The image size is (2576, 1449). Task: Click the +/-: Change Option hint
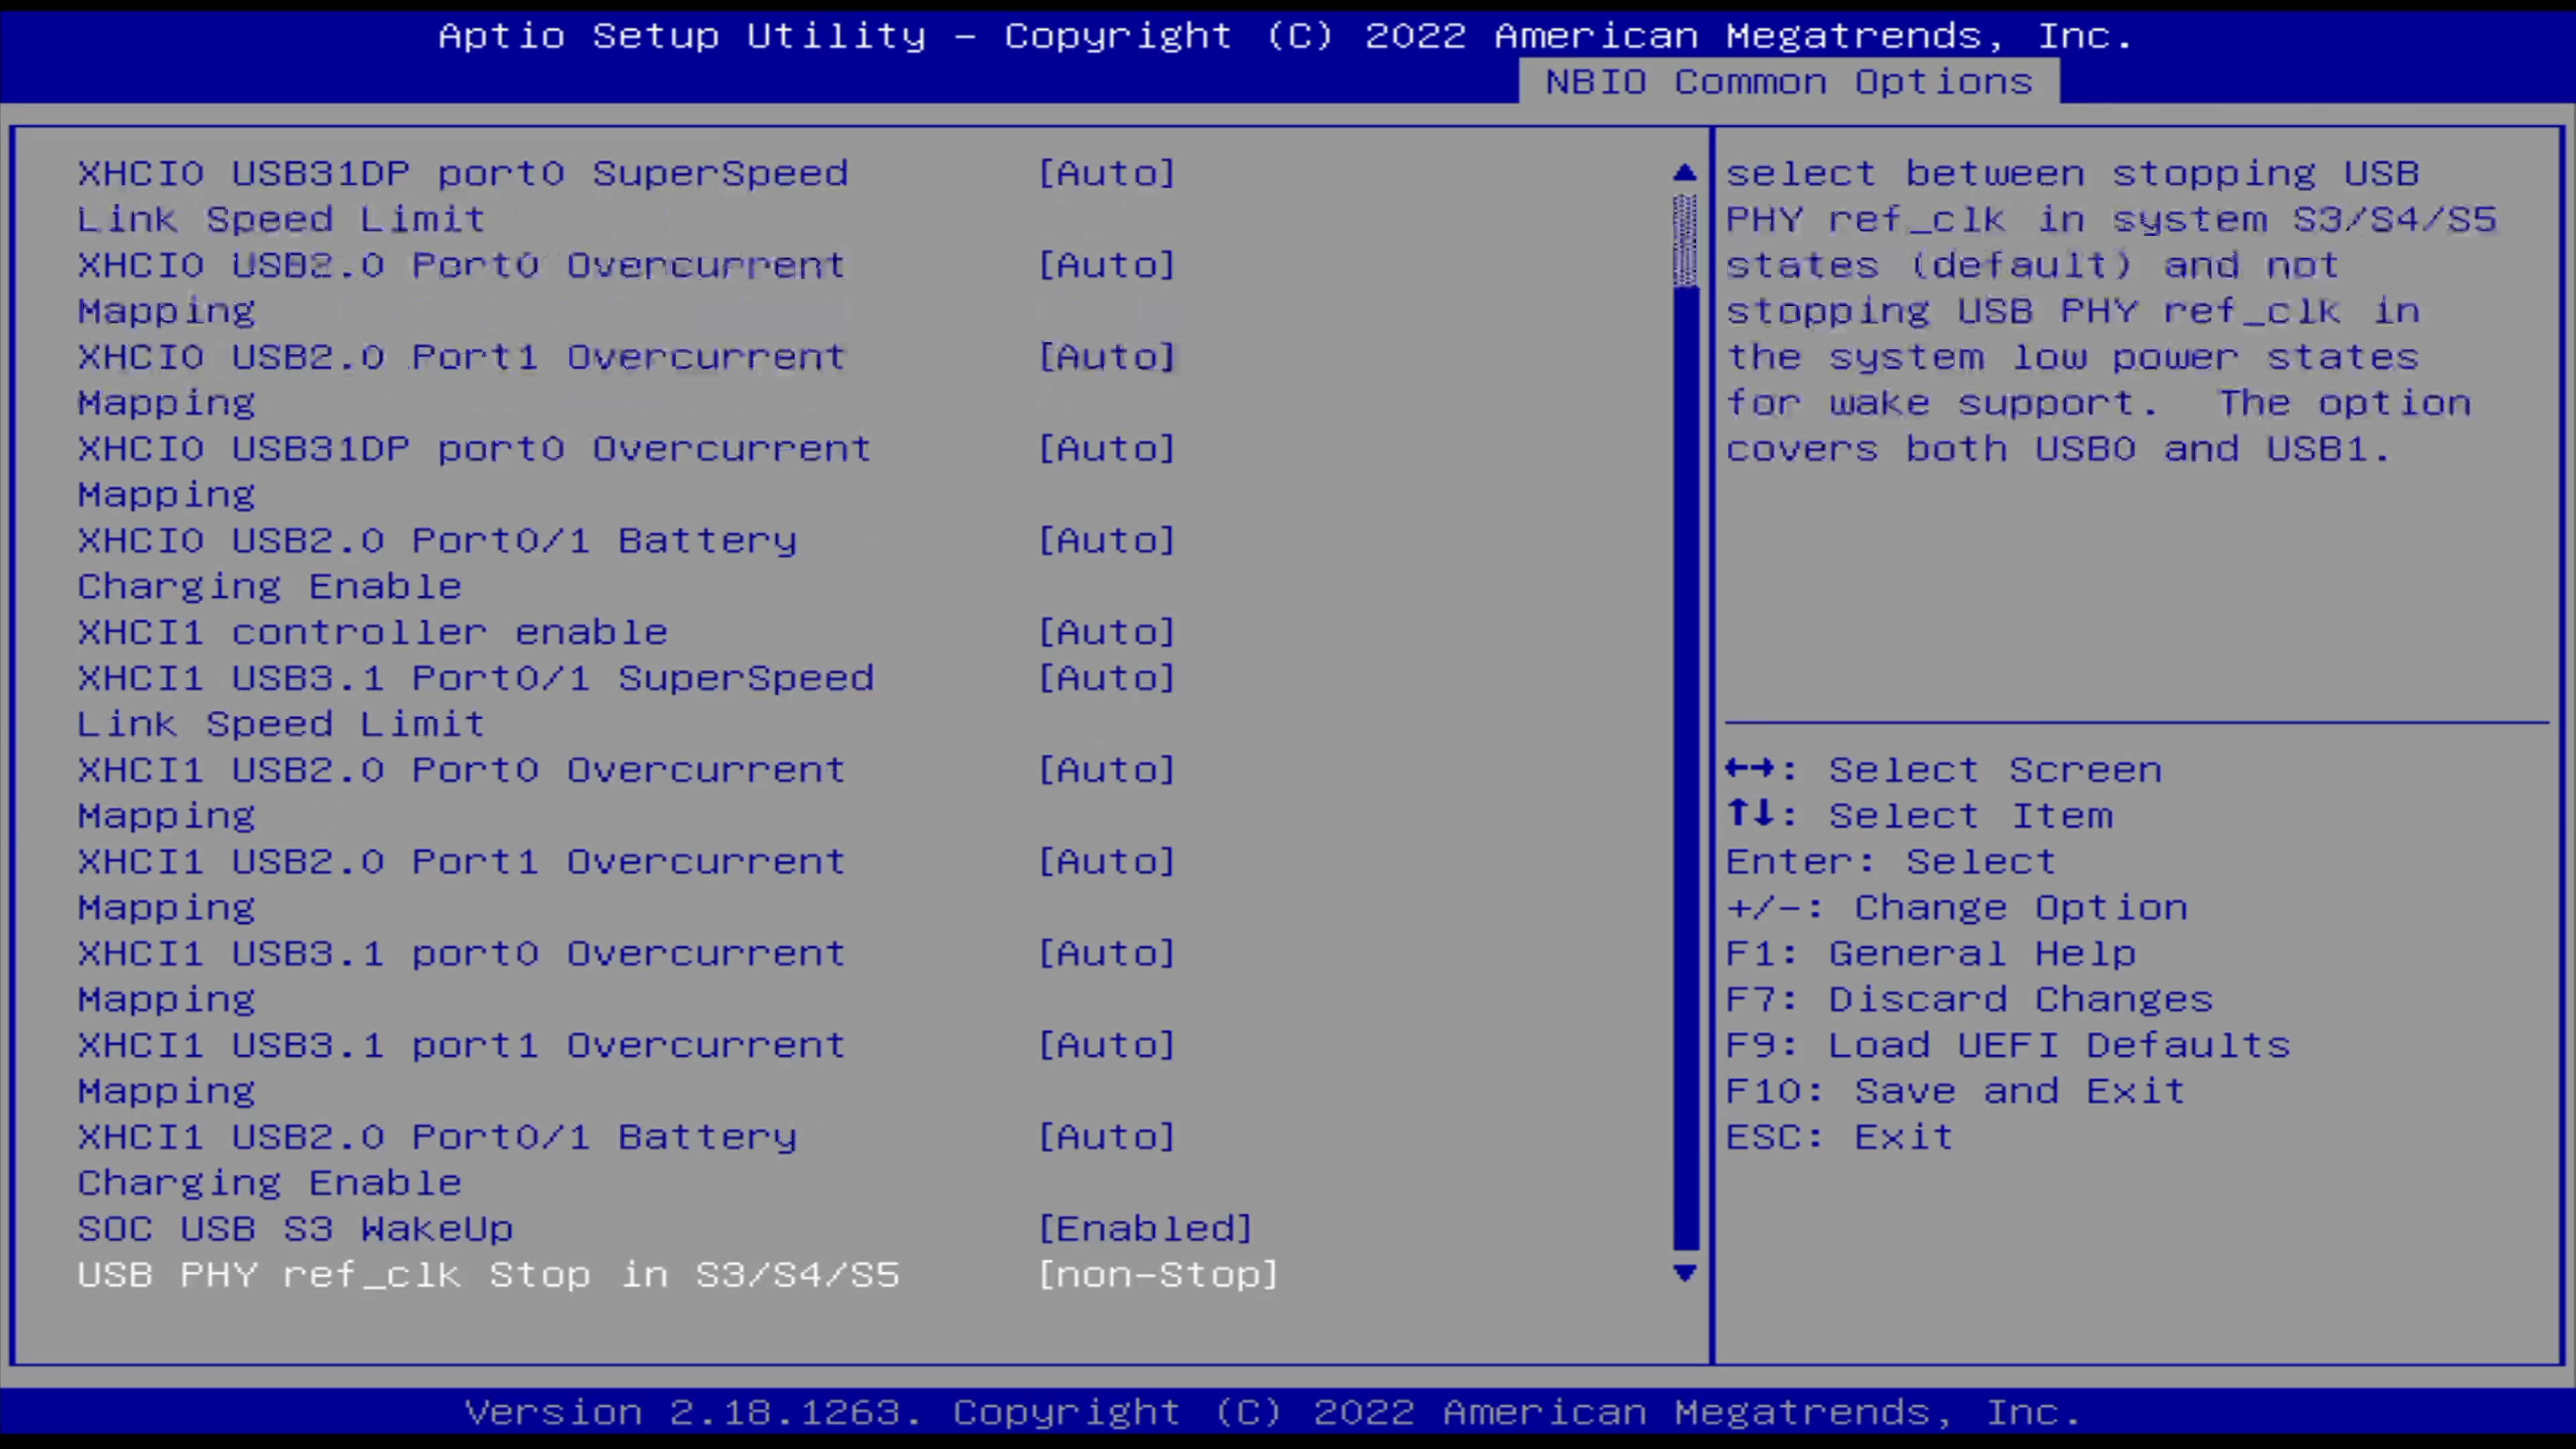click(x=1957, y=908)
